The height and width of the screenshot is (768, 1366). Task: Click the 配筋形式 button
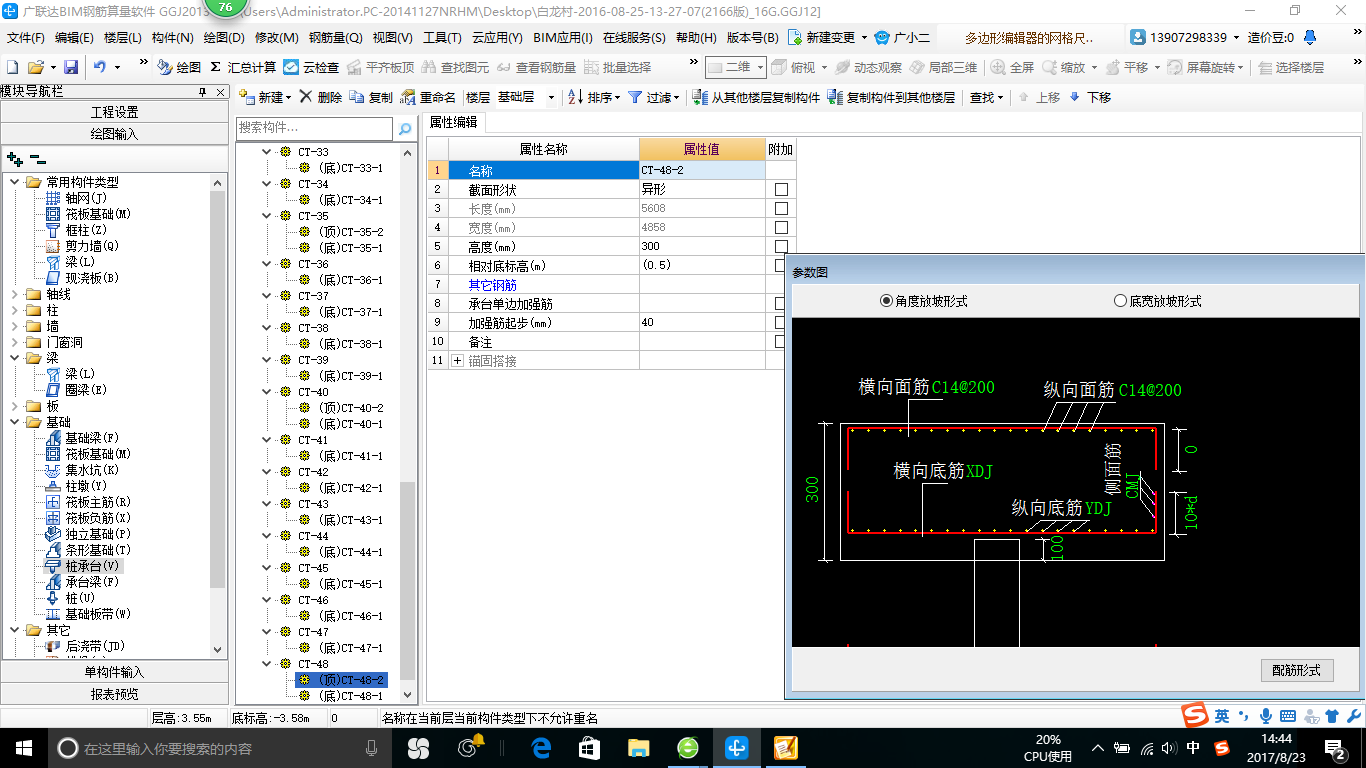(x=1297, y=670)
